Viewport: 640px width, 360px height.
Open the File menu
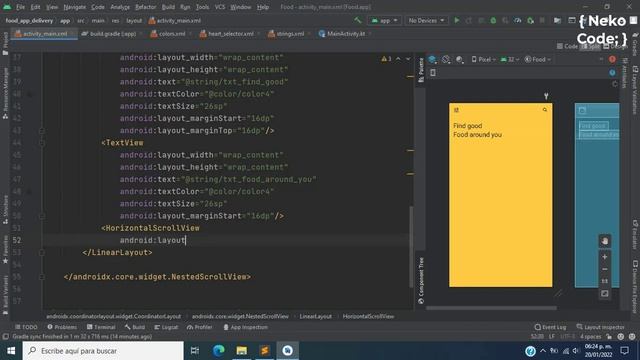pos(20,7)
